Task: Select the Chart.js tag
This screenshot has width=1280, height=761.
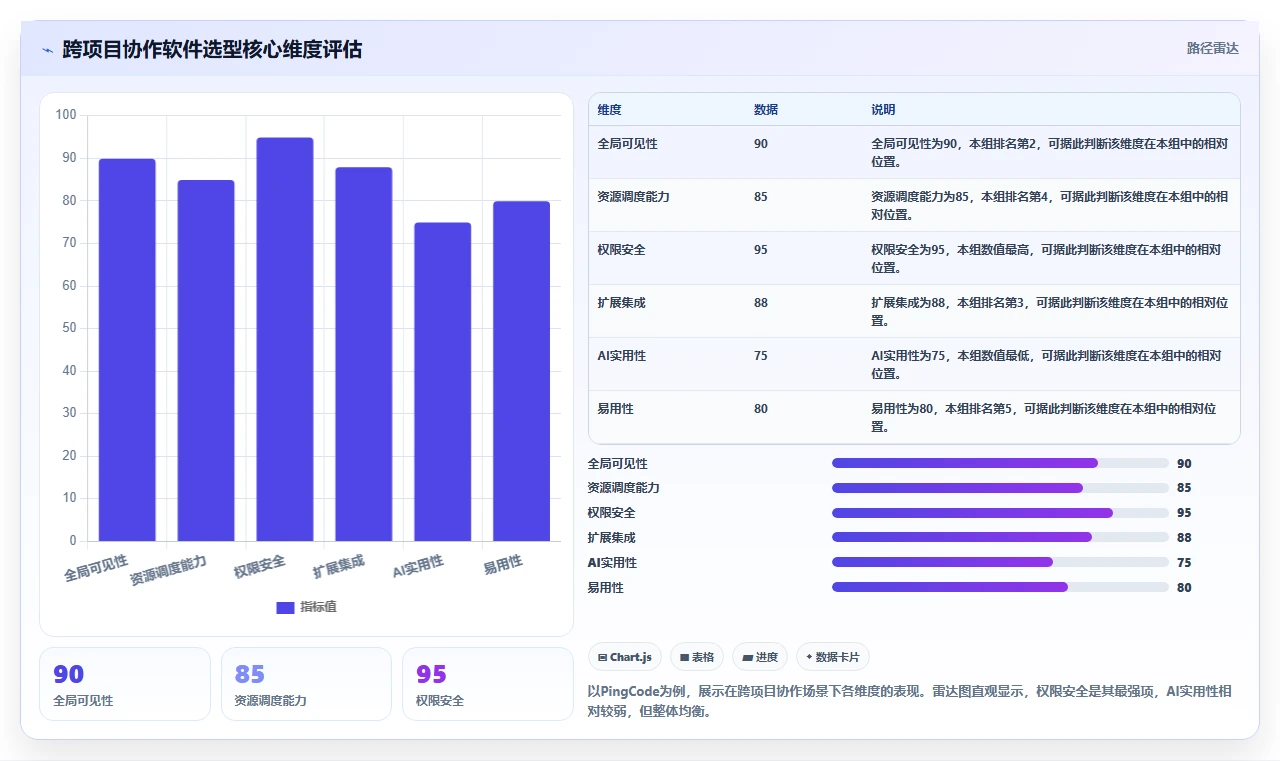Action: click(625, 657)
